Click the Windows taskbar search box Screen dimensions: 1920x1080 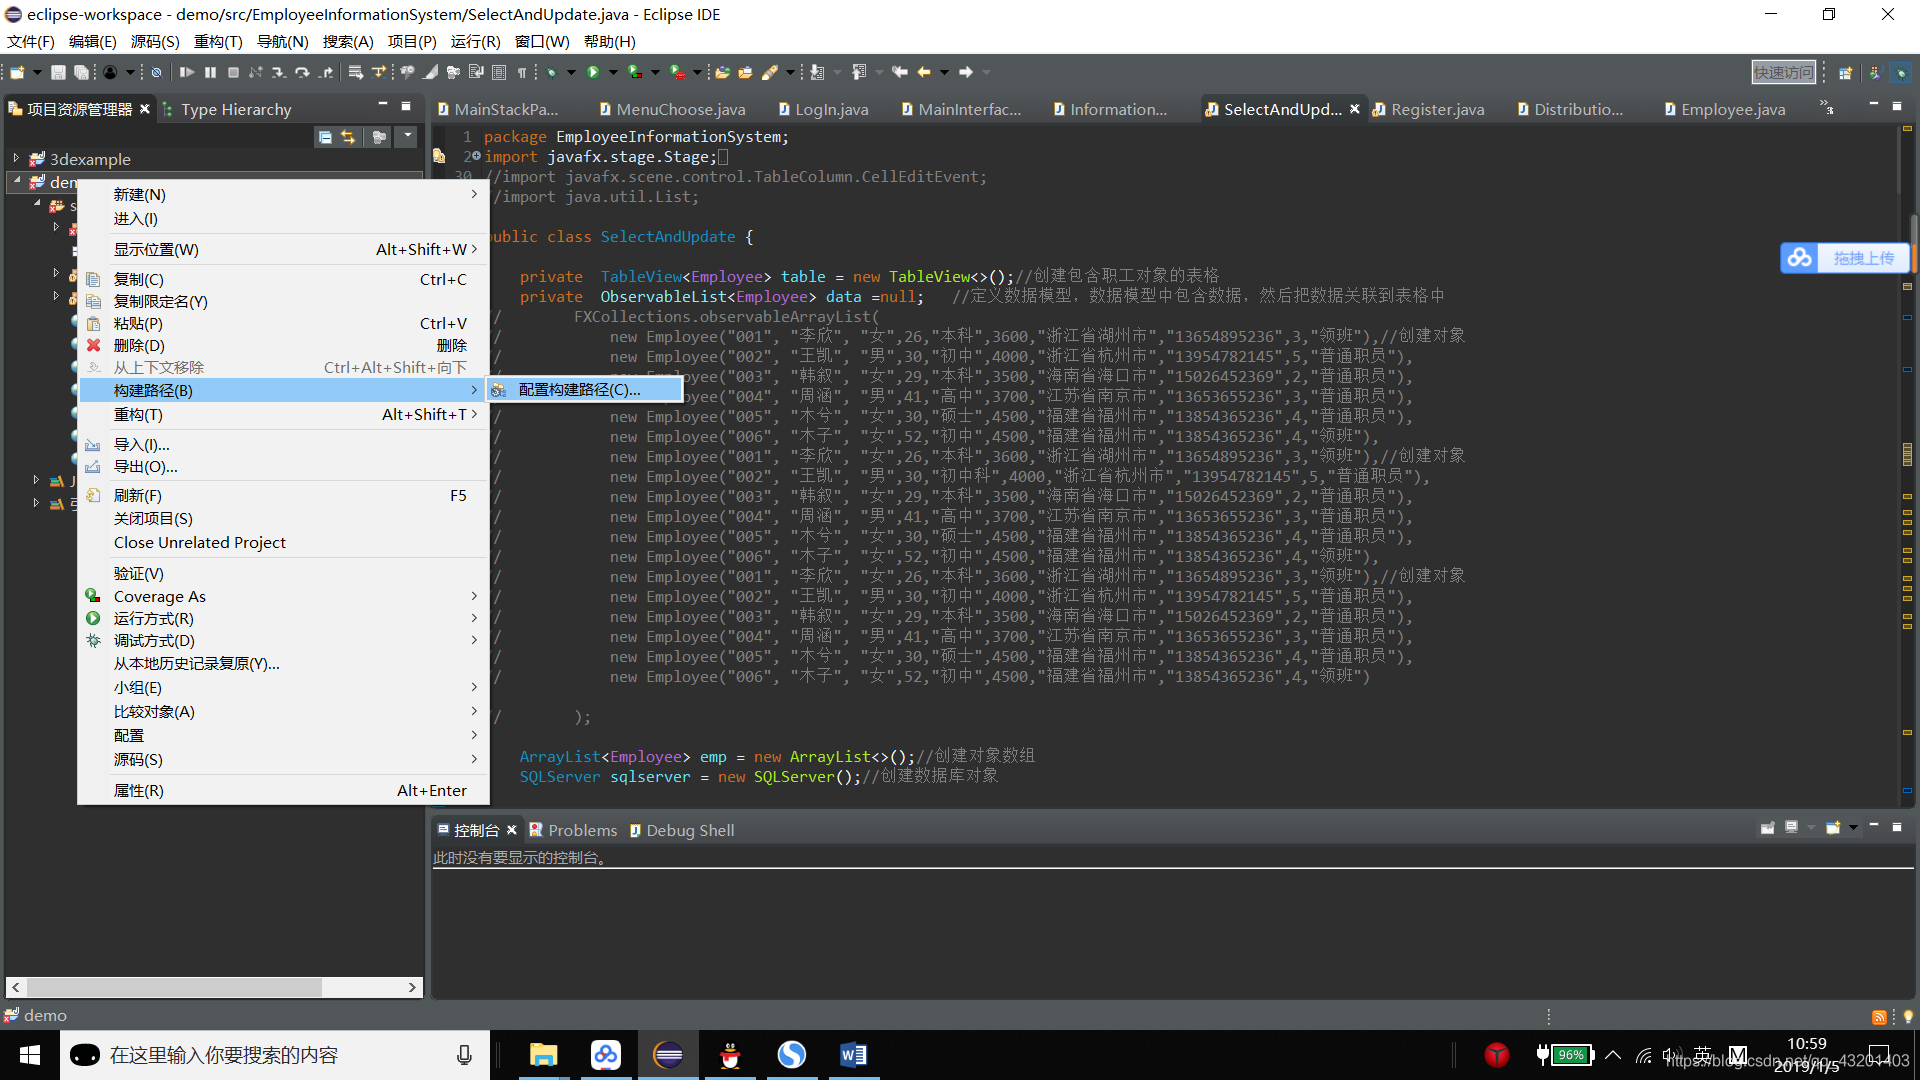point(275,1055)
